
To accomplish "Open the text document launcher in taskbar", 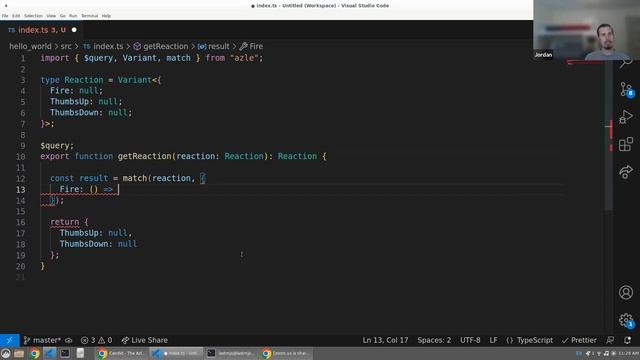I will pyautogui.click(x=80, y=353).
